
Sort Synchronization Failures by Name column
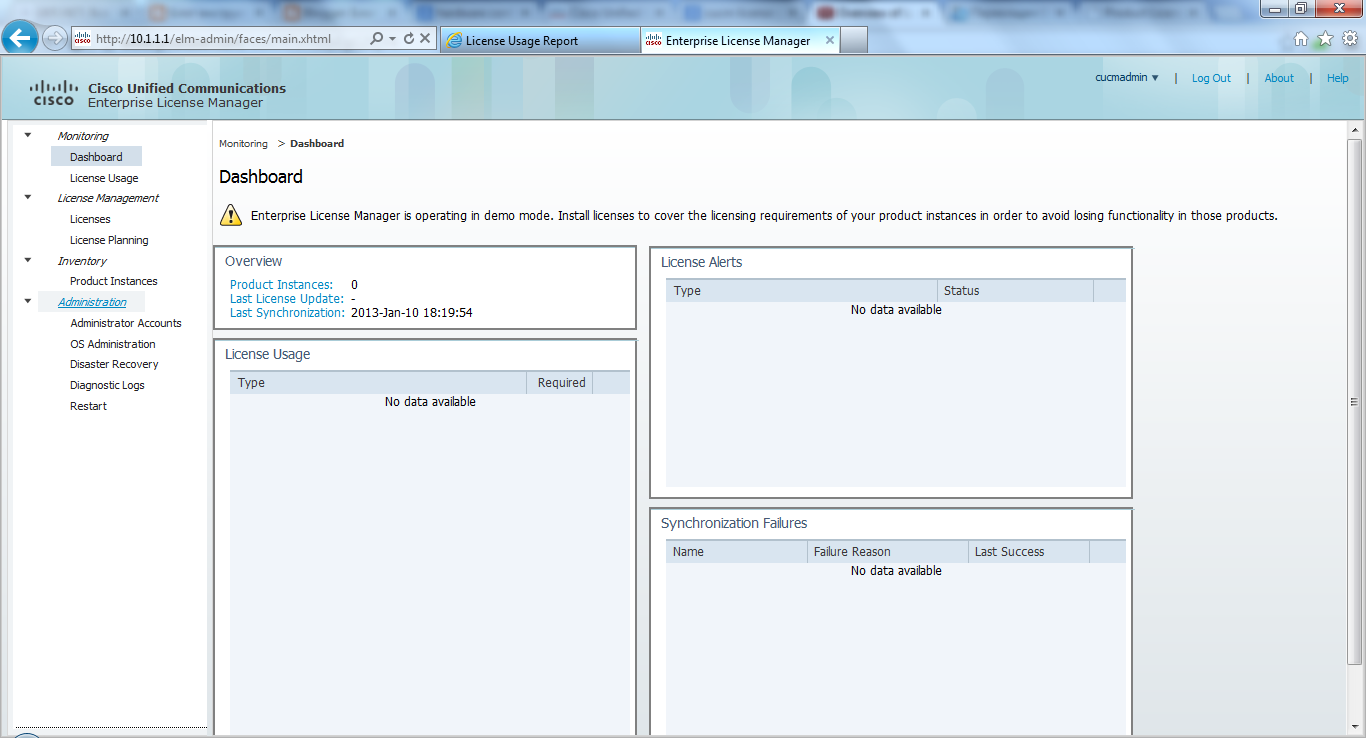(736, 552)
